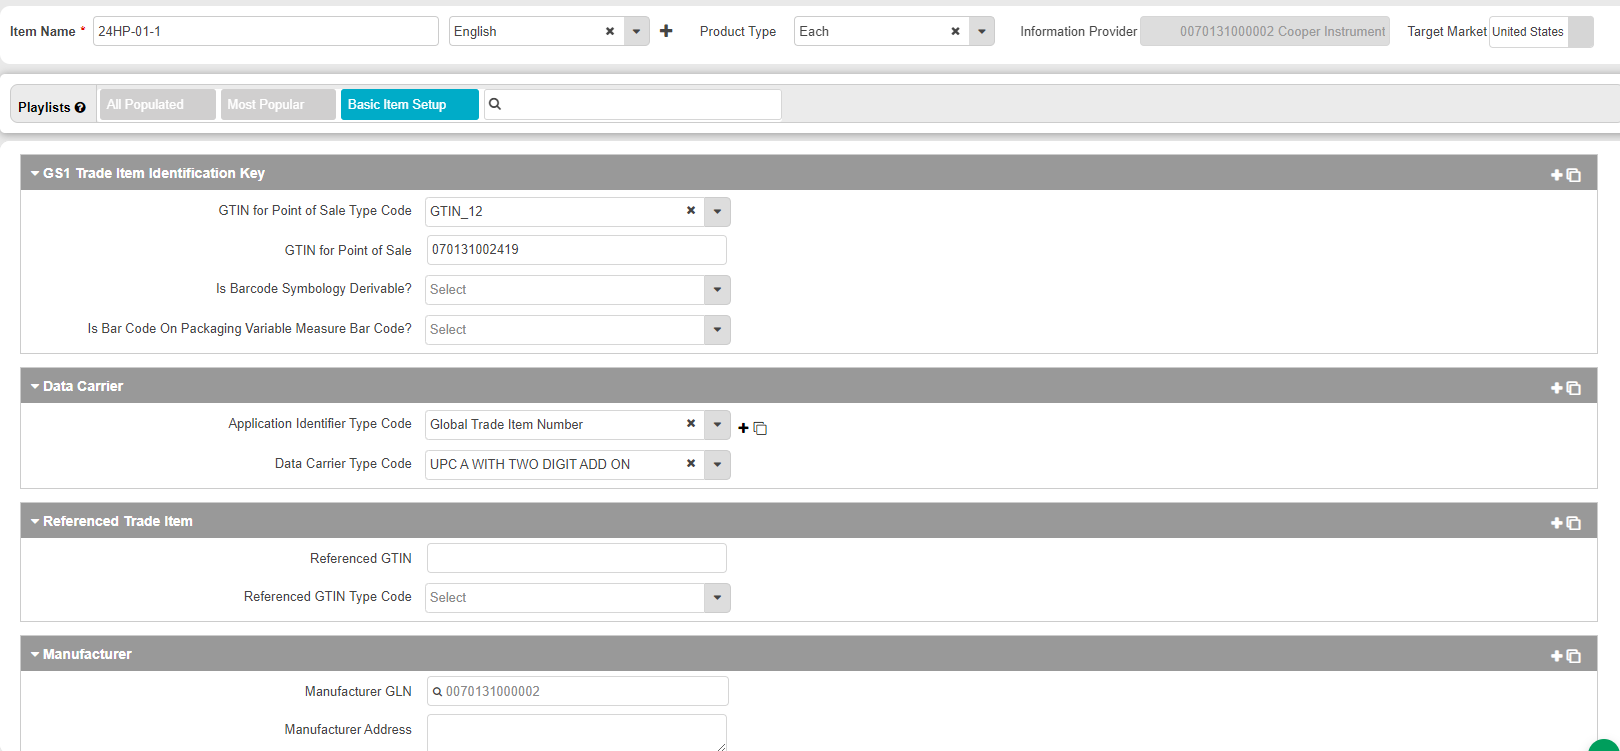
Task: Remove the Each product type selection
Action: click(955, 31)
